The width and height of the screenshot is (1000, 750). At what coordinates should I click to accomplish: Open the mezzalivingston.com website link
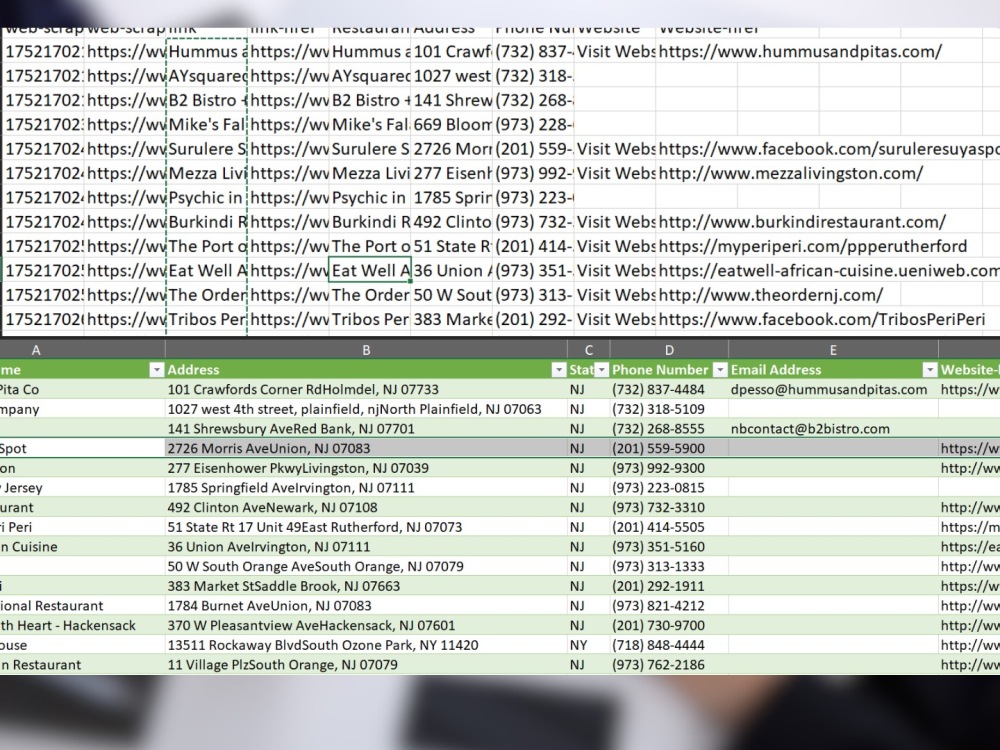(x=791, y=173)
